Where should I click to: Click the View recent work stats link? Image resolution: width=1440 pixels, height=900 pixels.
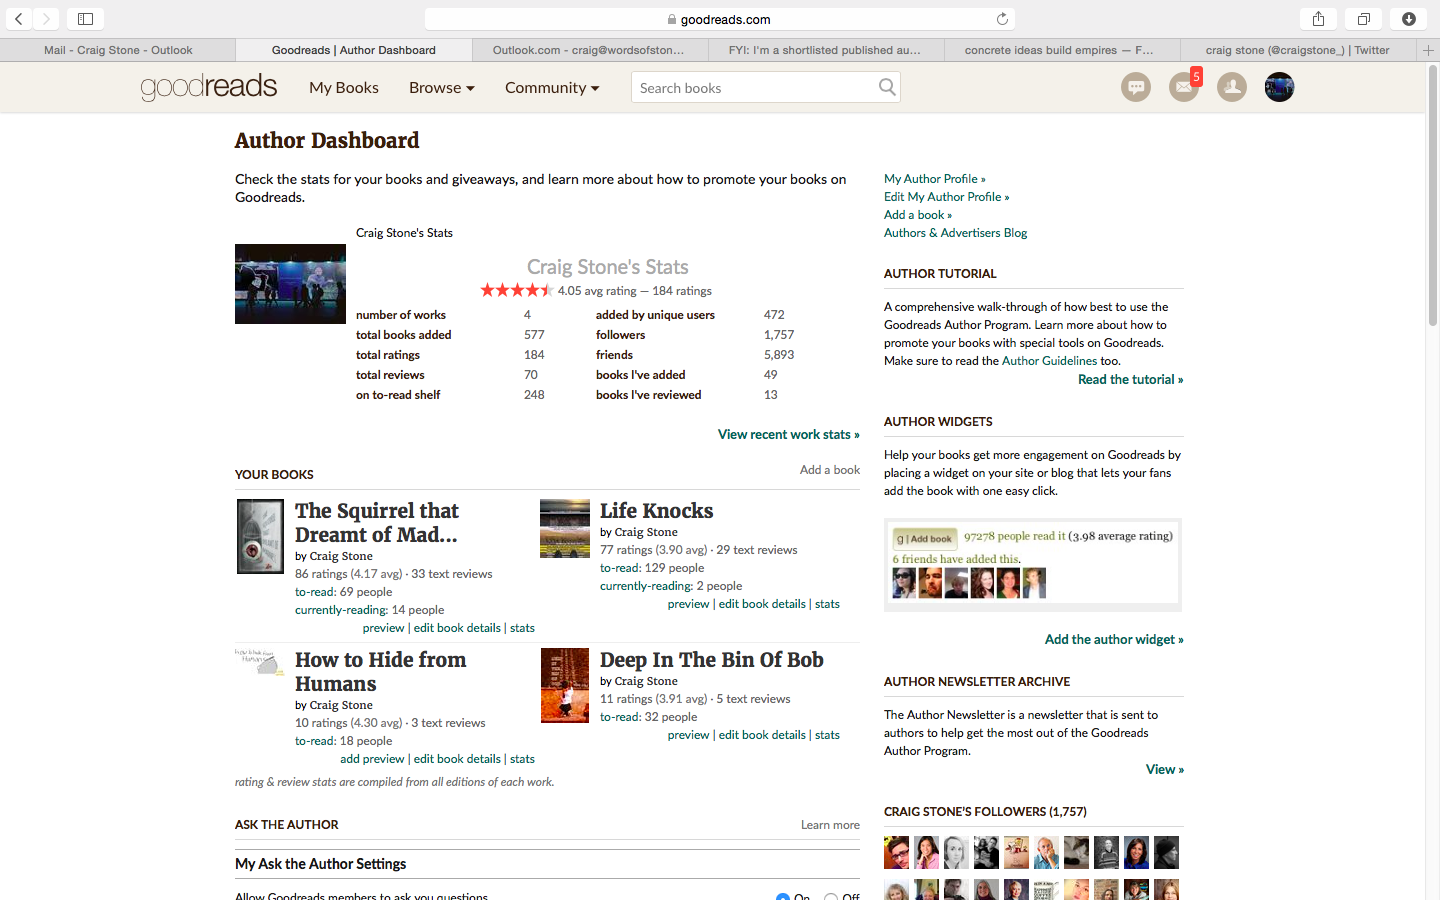788,434
